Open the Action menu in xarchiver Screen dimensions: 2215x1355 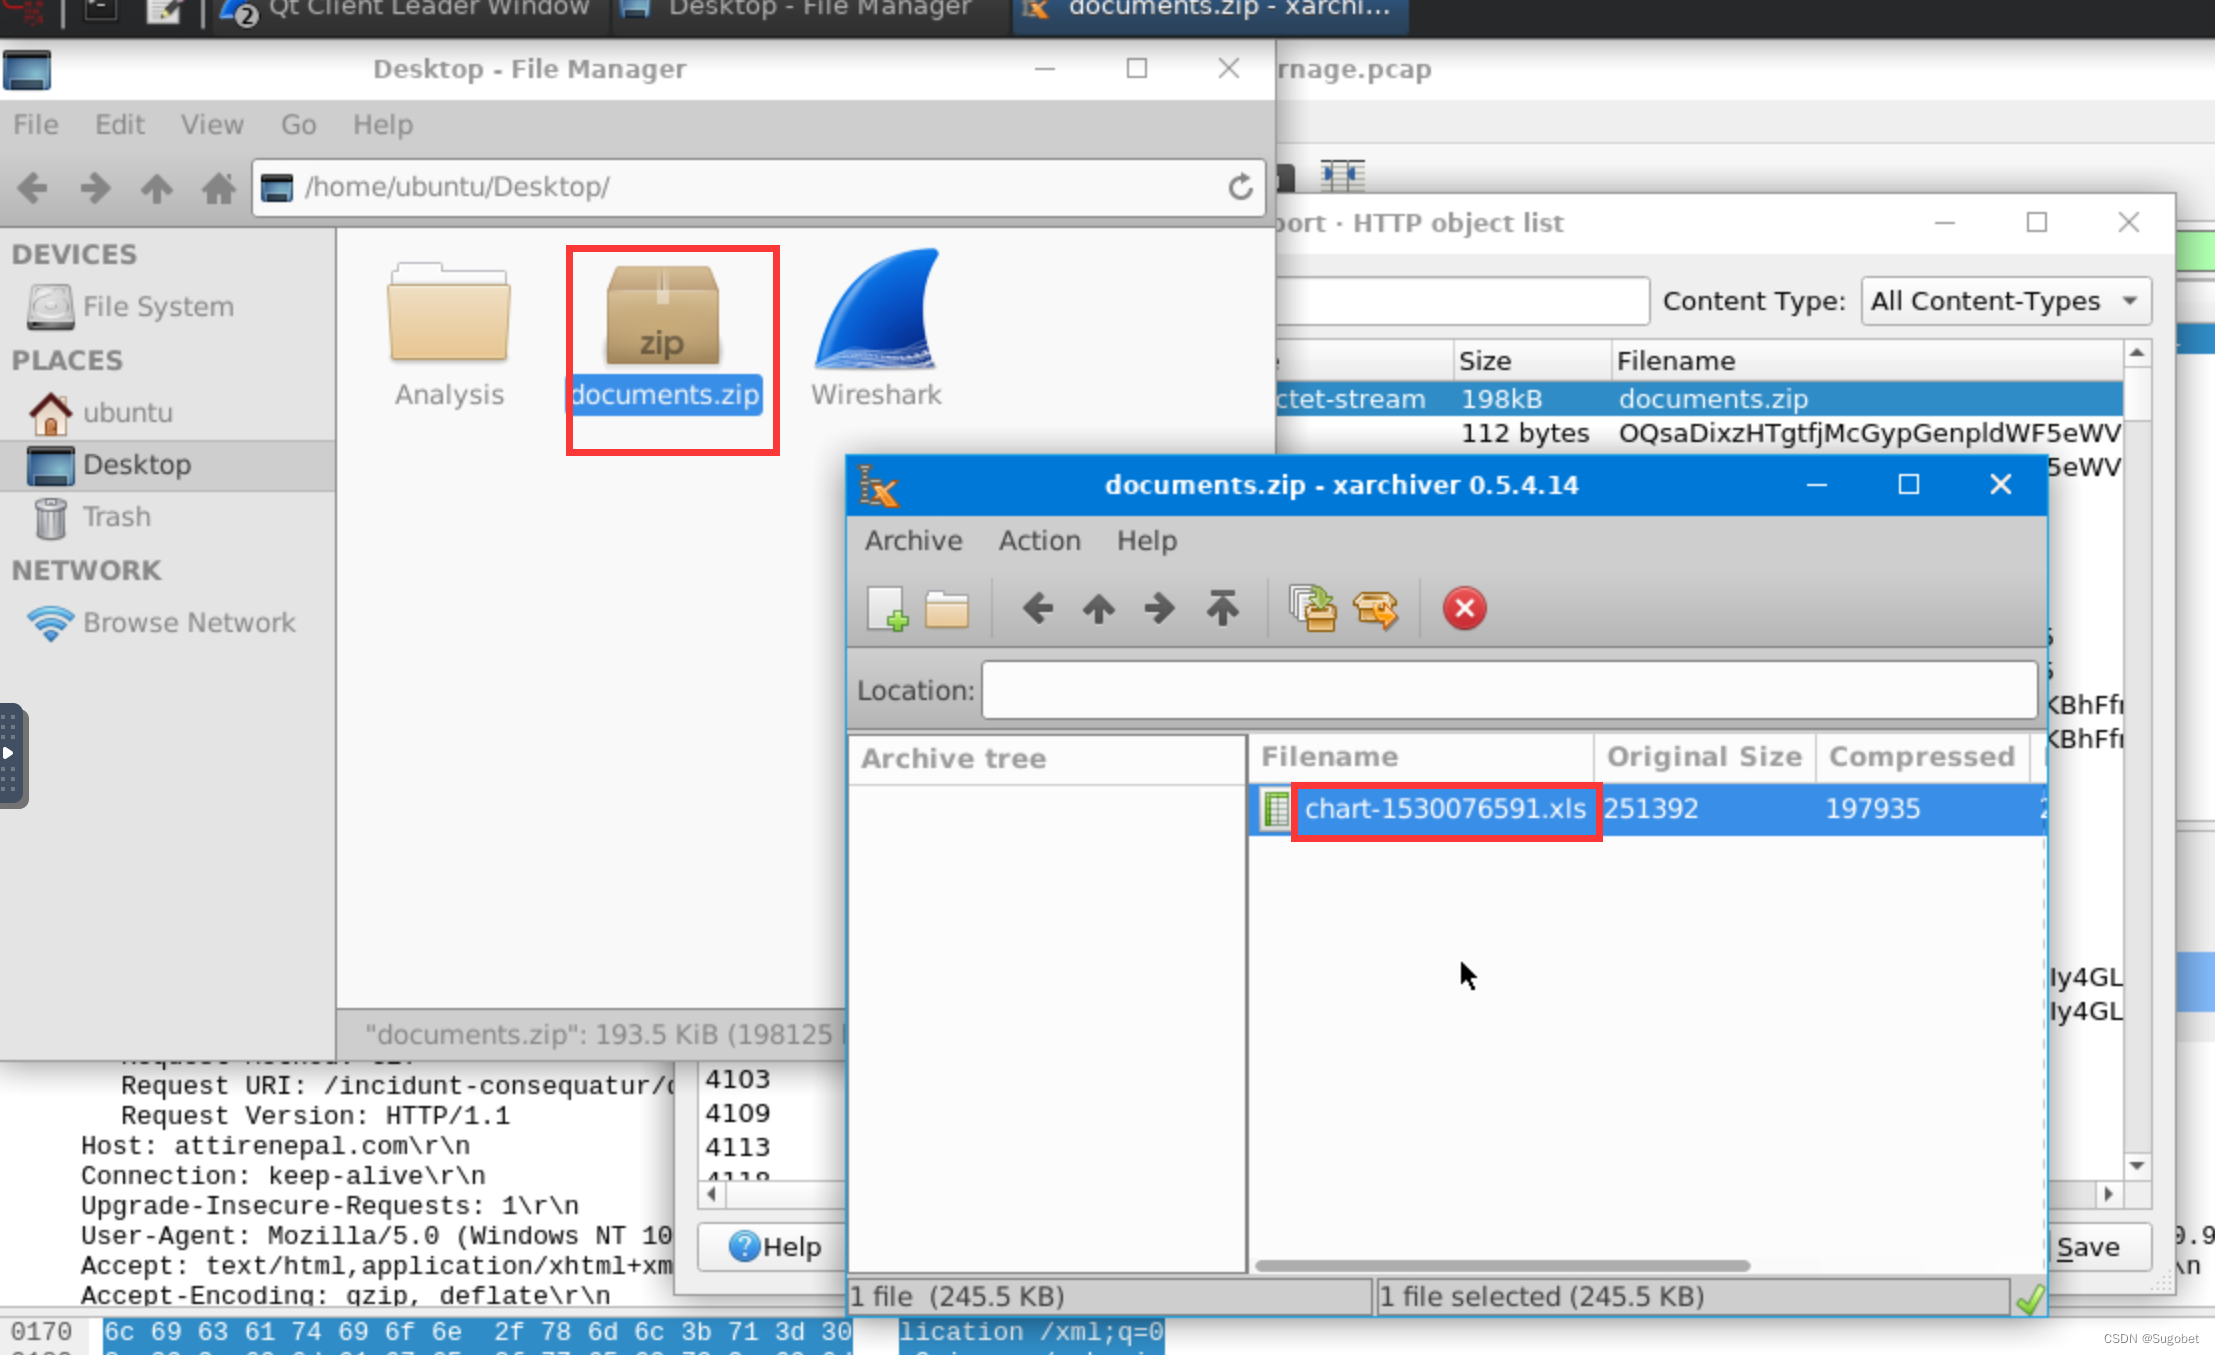tap(1039, 540)
